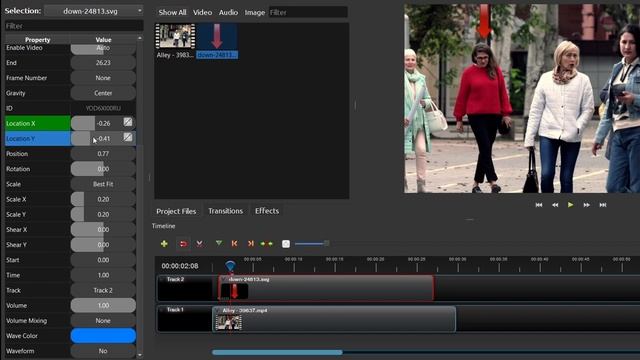Click the properties Filter field
Image resolution: width=640 pixels, height=360 pixels.
tap(74, 26)
